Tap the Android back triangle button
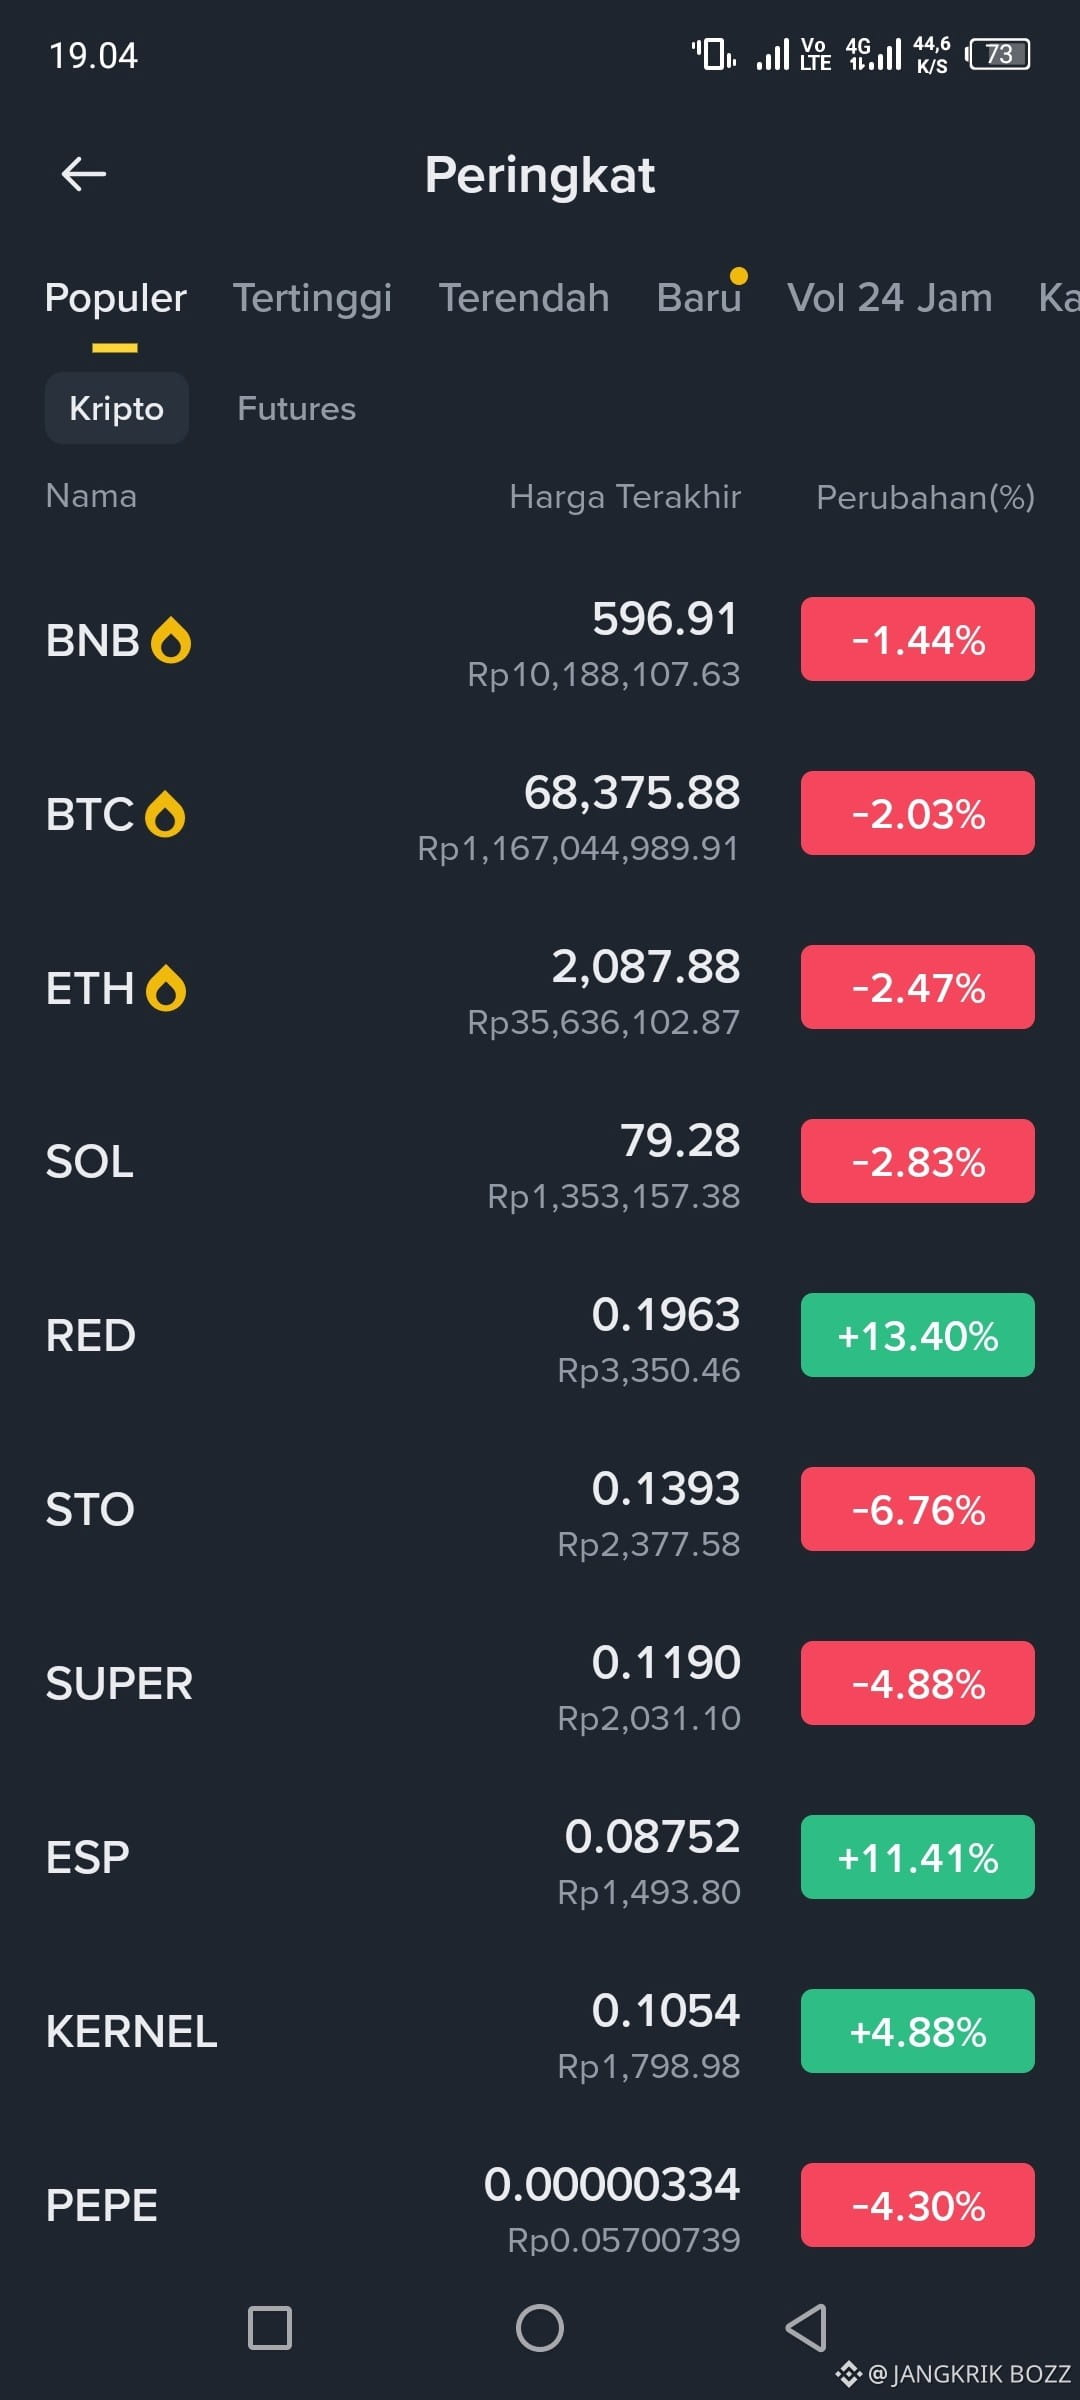Screen dimensions: 1080x2400 (807, 2328)
